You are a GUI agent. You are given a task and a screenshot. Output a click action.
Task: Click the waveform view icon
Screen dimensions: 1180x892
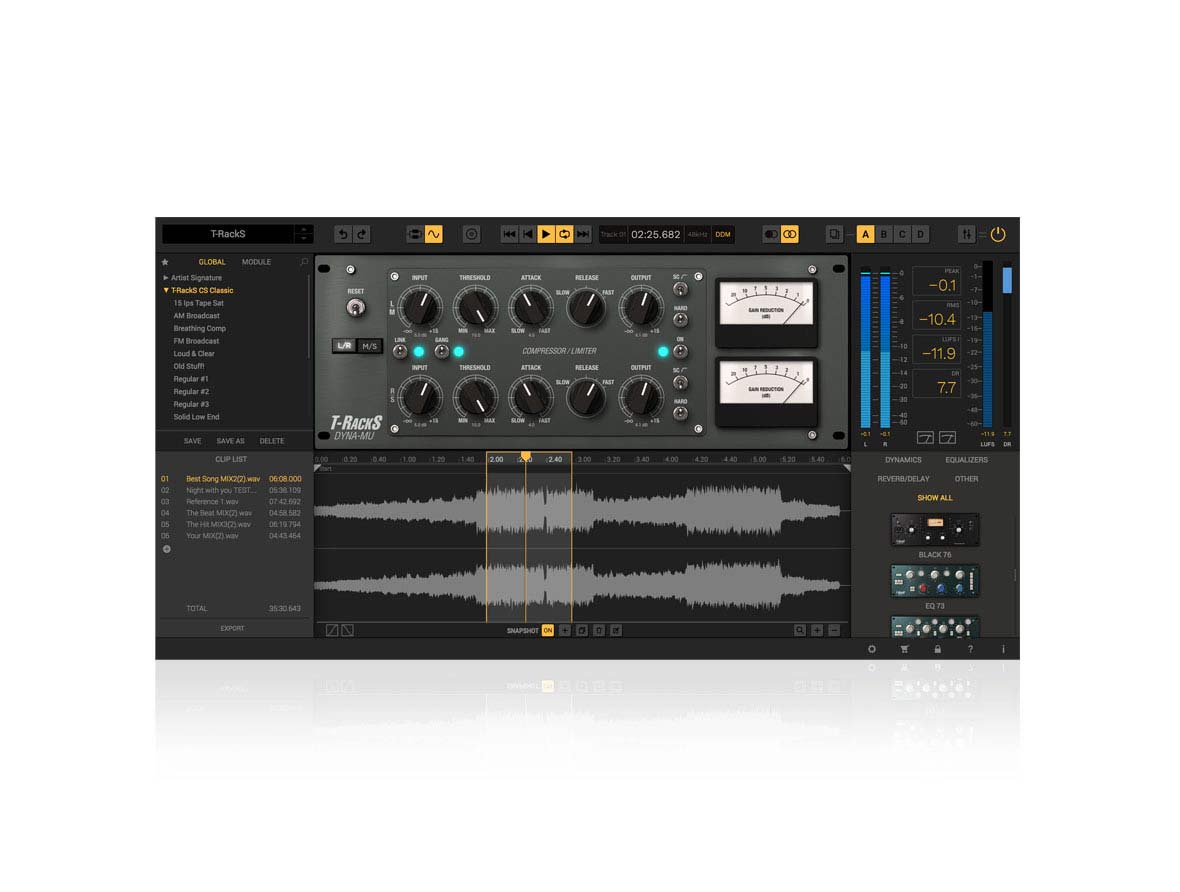[x=433, y=234]
